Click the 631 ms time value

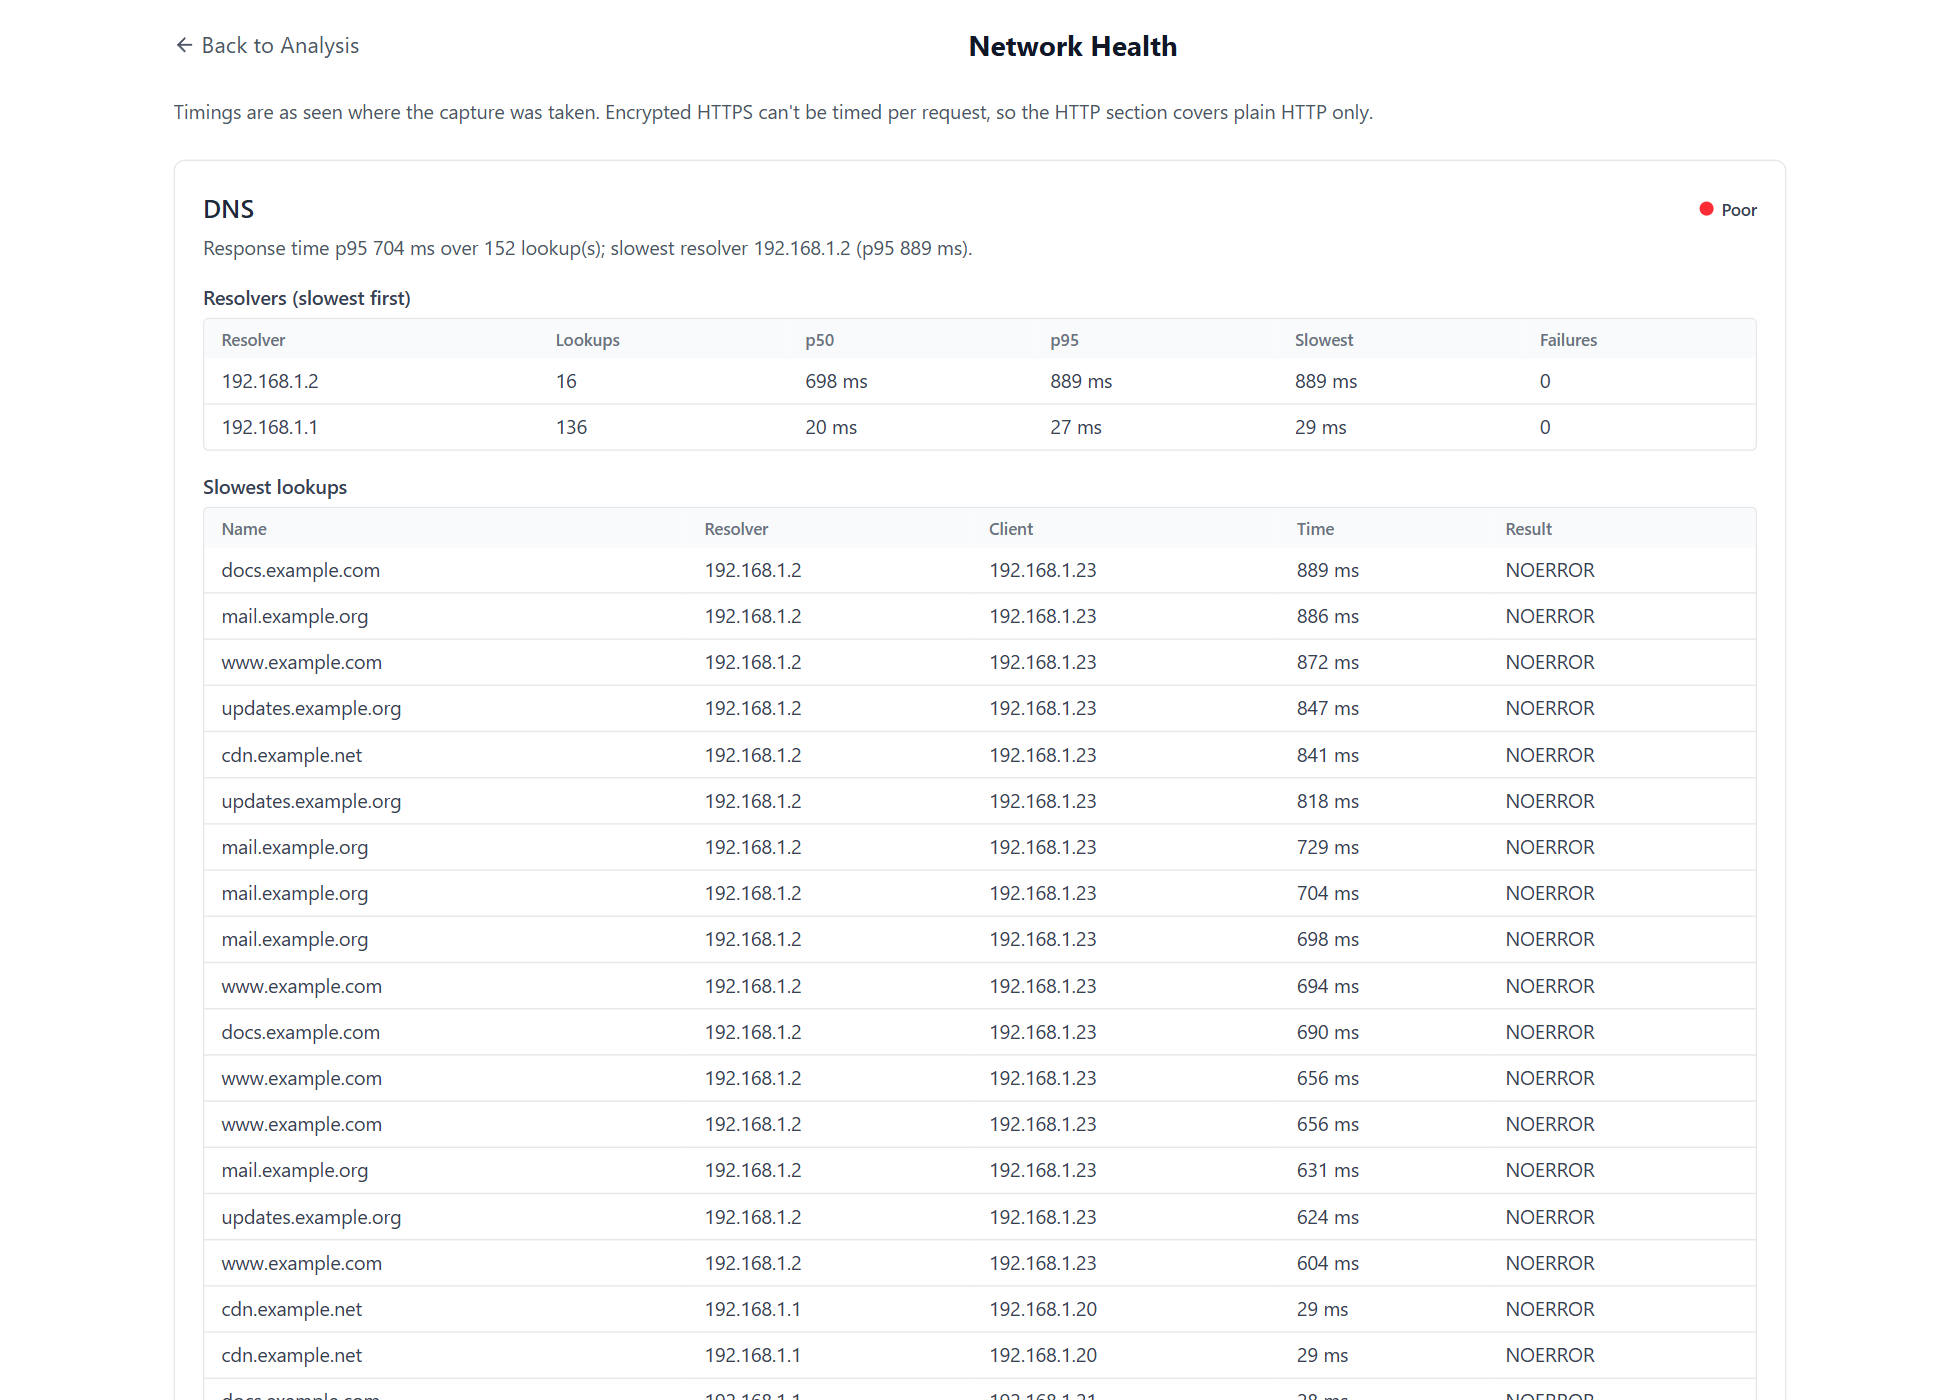point(1328,1170)
